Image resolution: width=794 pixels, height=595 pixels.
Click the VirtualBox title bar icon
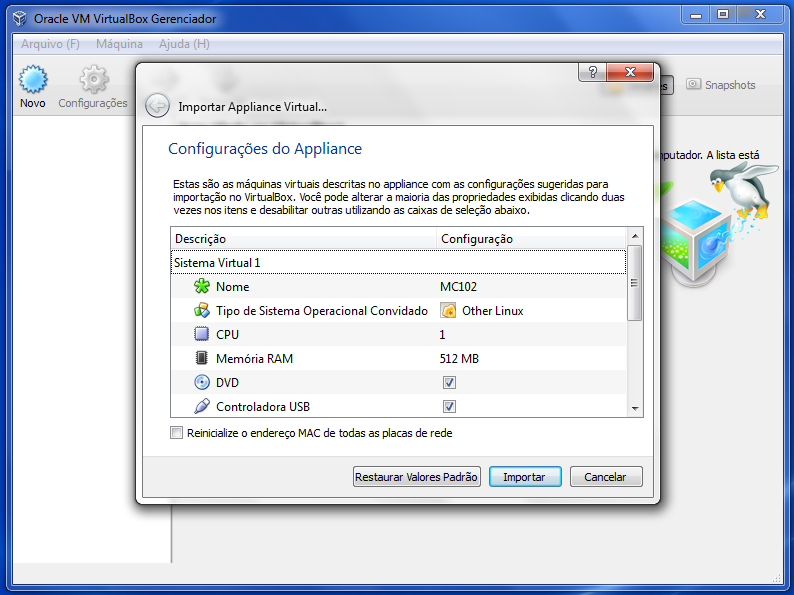pyautogui.click(x=20, y=19)
